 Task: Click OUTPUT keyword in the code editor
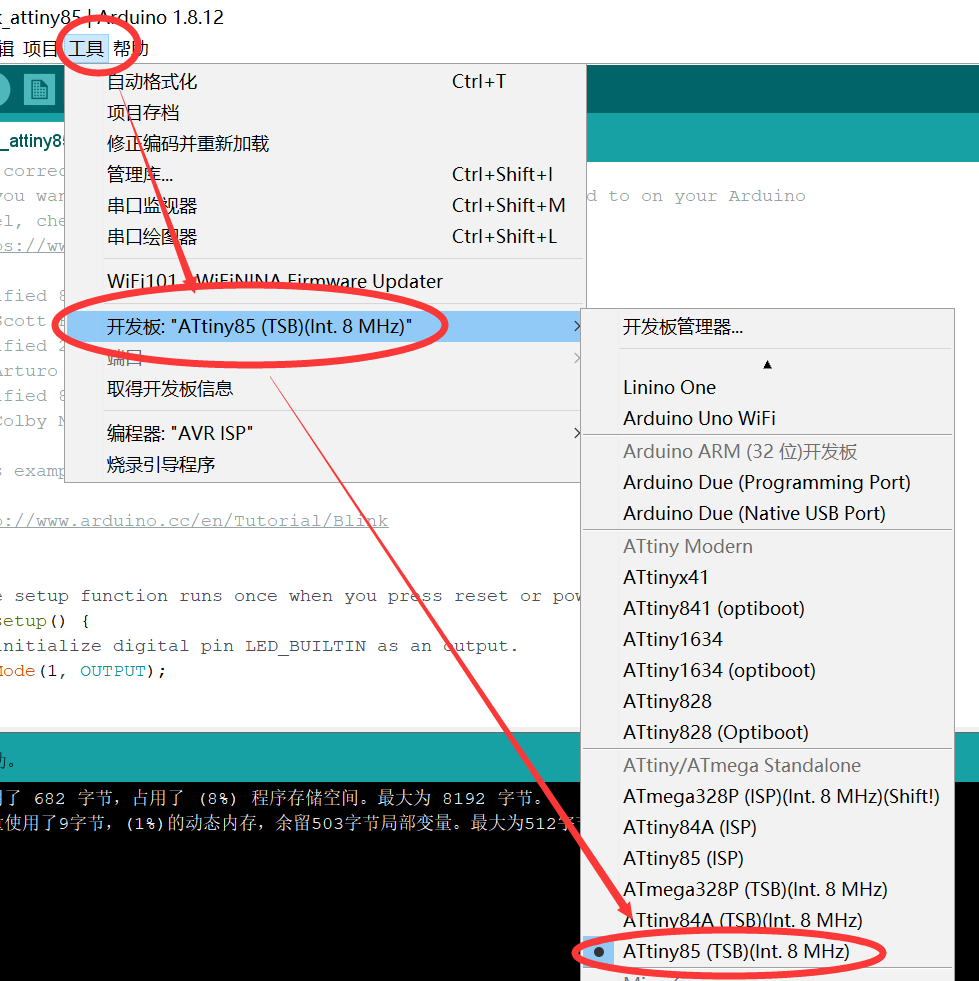click(113, 671)
